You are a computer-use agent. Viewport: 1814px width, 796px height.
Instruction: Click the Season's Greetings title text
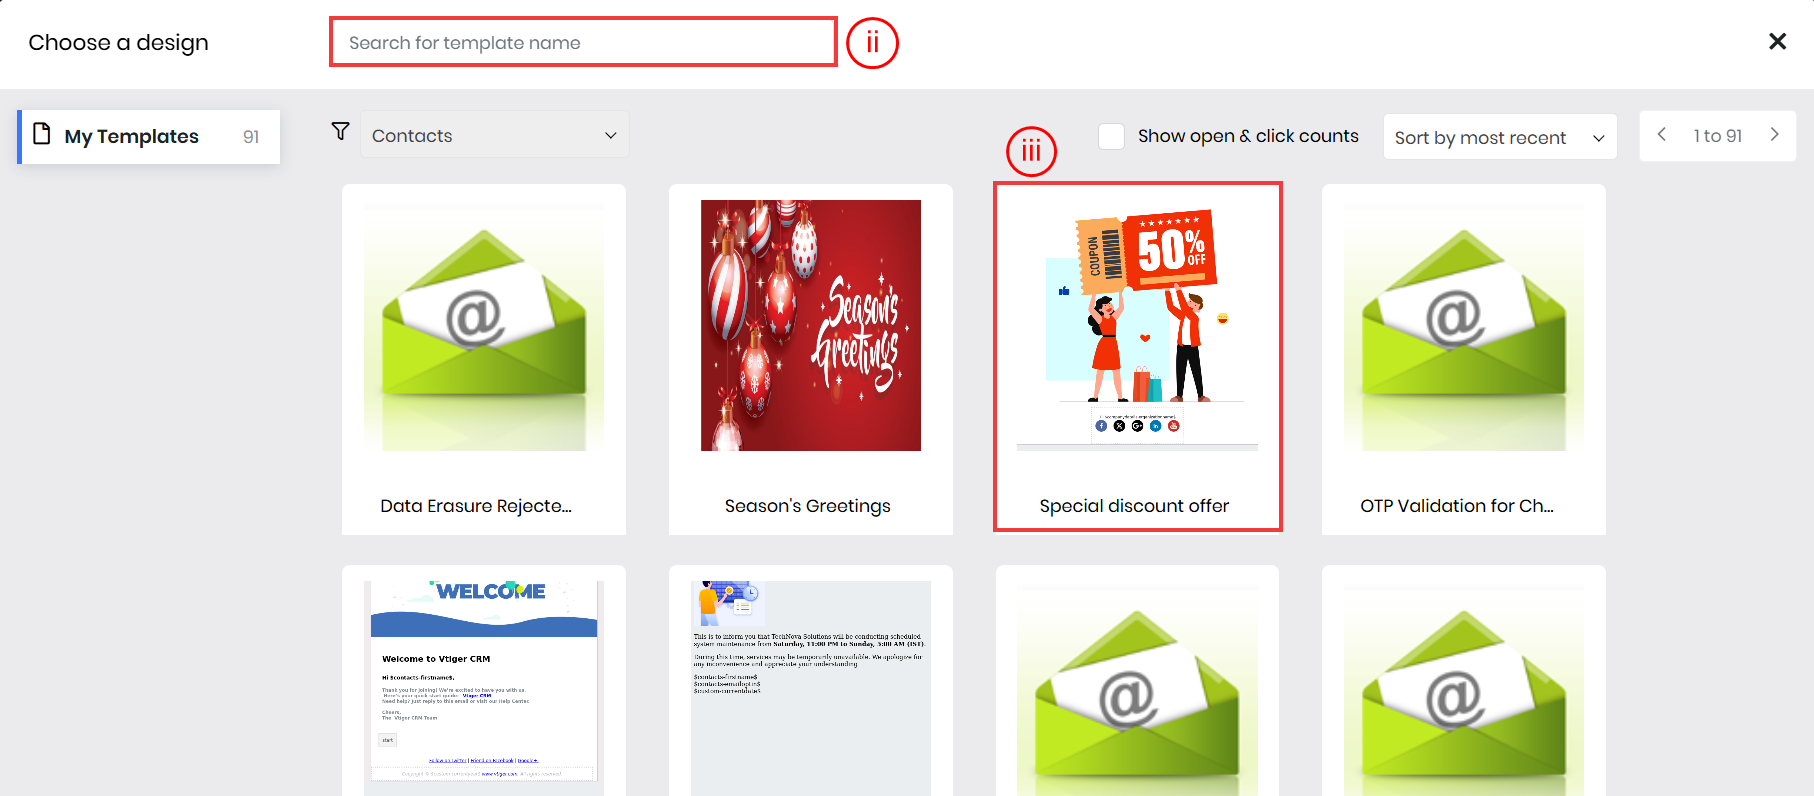click(807, 506)
